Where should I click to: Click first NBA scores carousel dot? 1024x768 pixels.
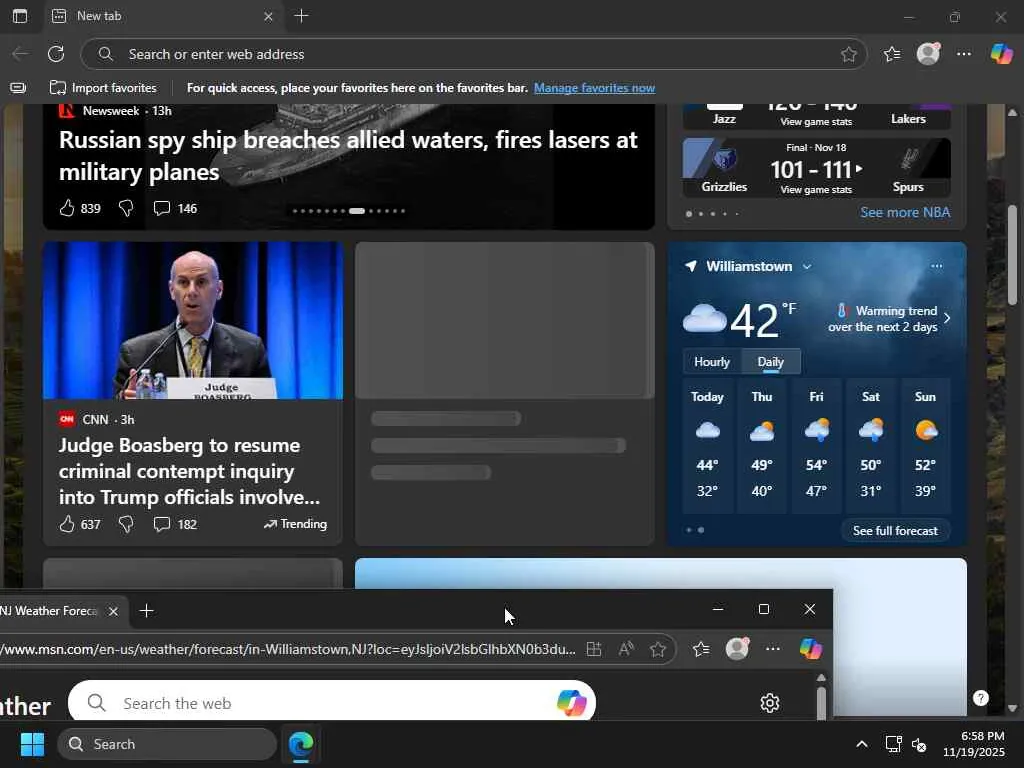coord(689,214)
